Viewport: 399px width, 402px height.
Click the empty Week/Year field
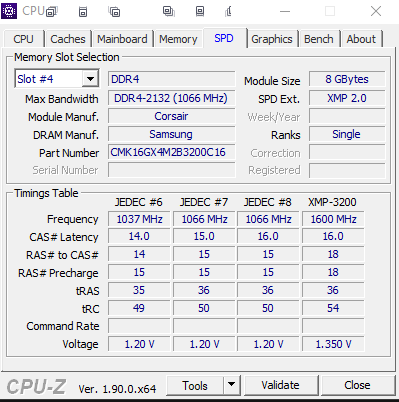(x=347, y=116)
